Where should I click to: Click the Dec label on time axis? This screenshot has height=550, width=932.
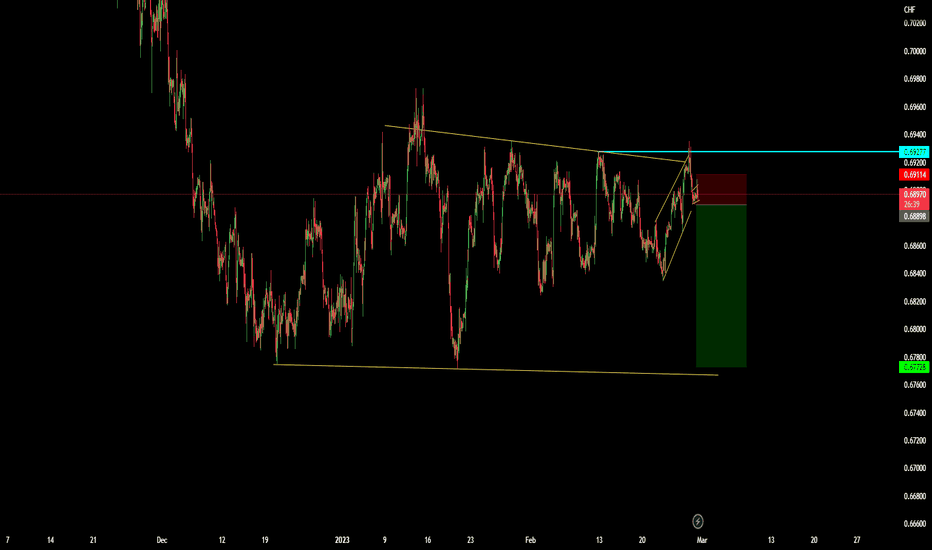point(162,540)
